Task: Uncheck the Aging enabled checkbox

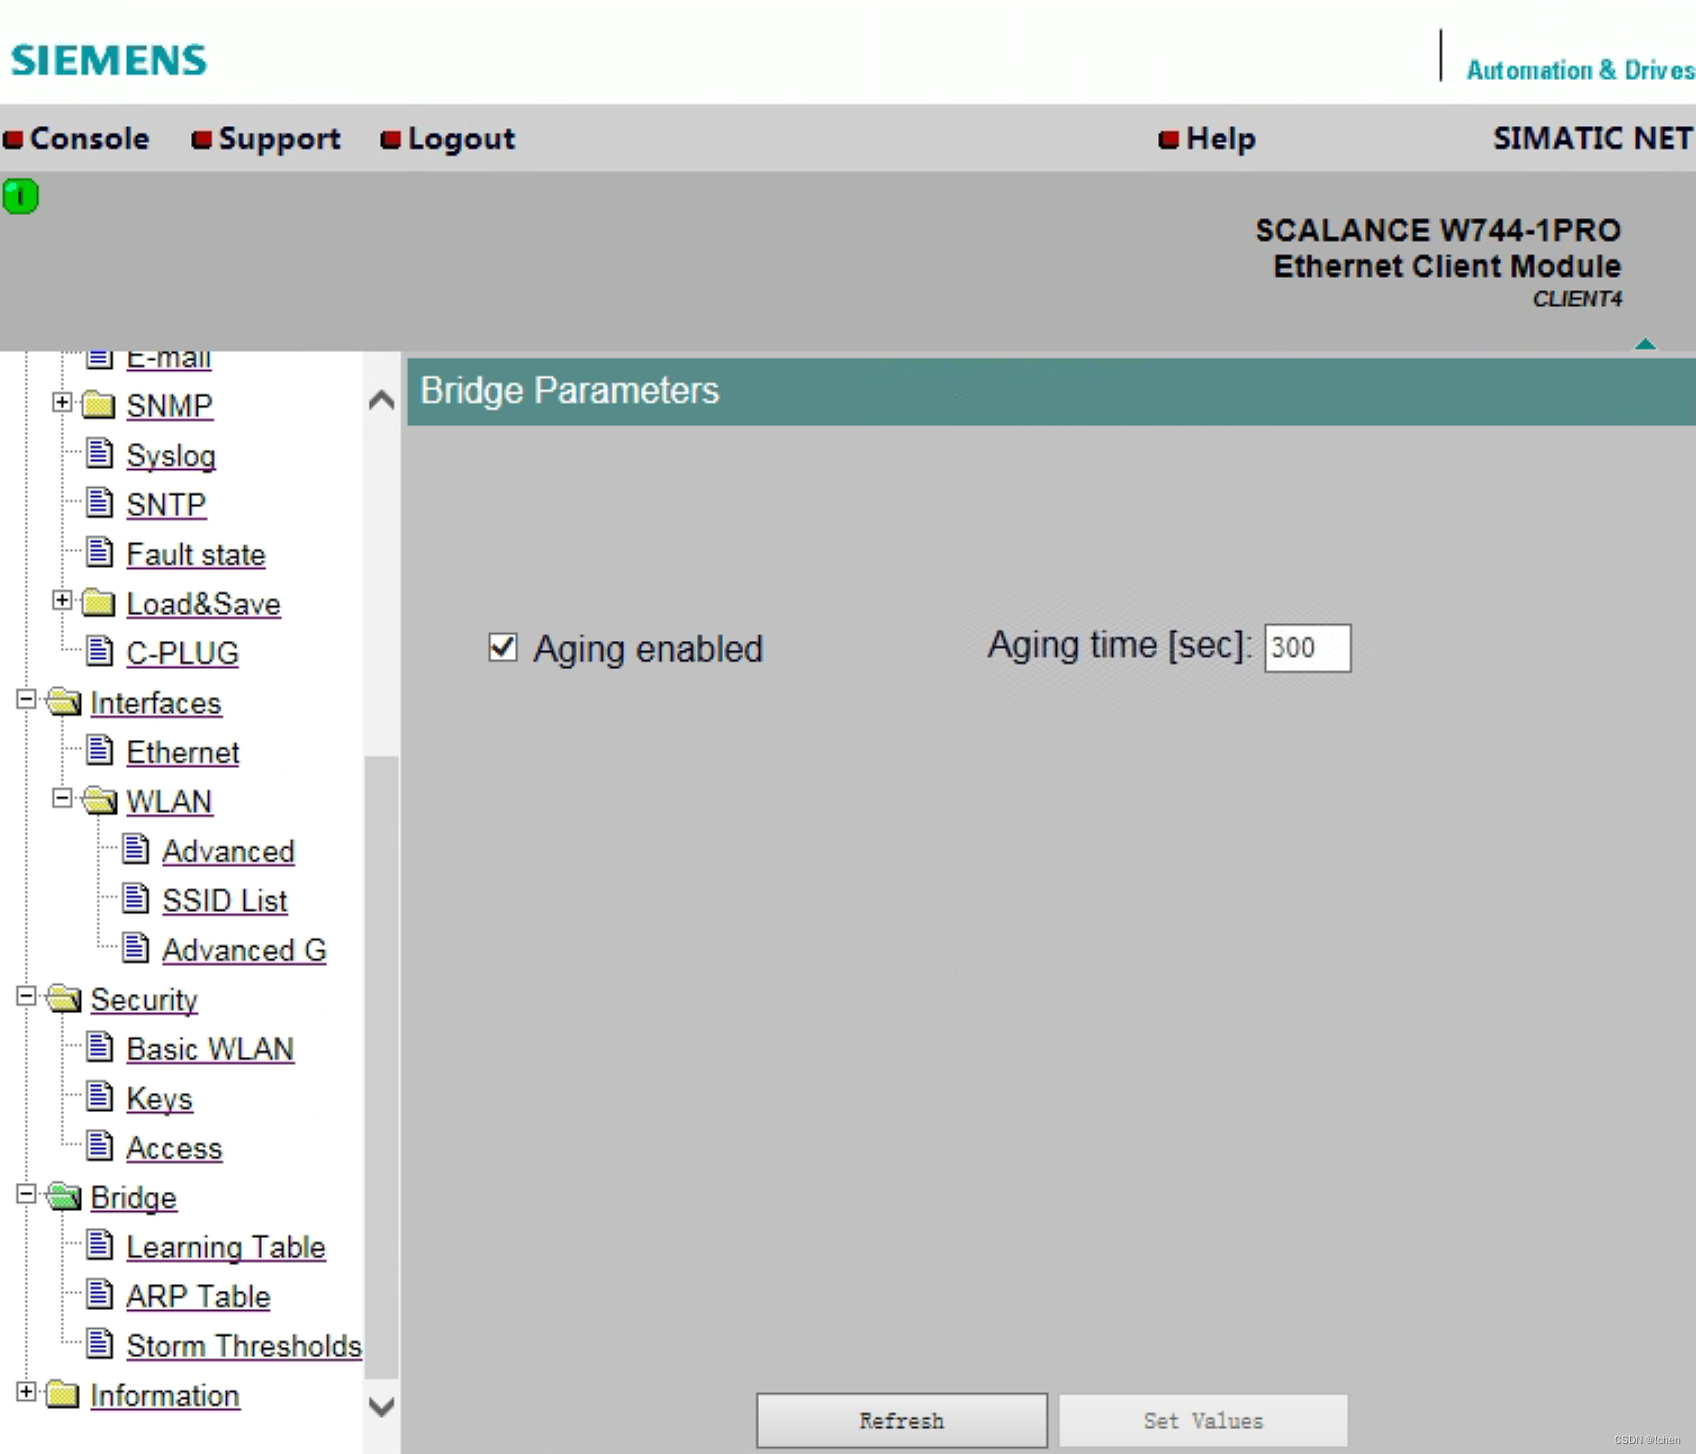Action: click(503, 647)
